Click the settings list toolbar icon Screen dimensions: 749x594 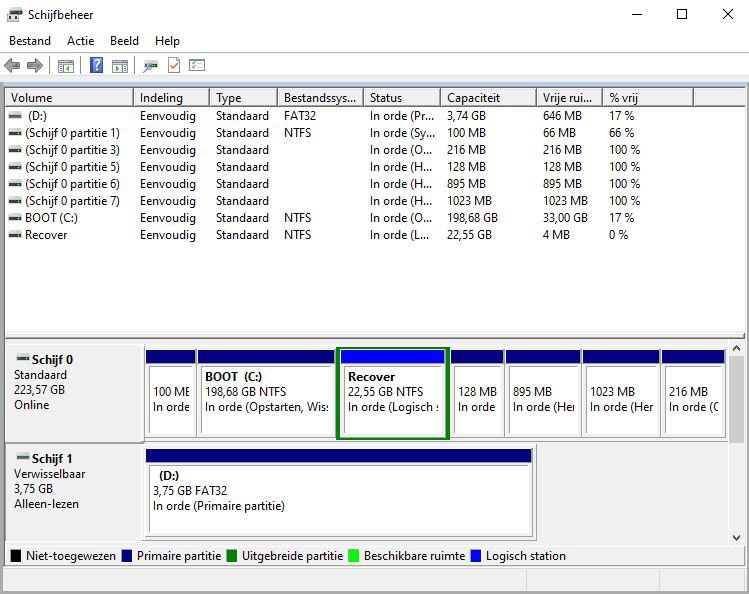(197, 66)
